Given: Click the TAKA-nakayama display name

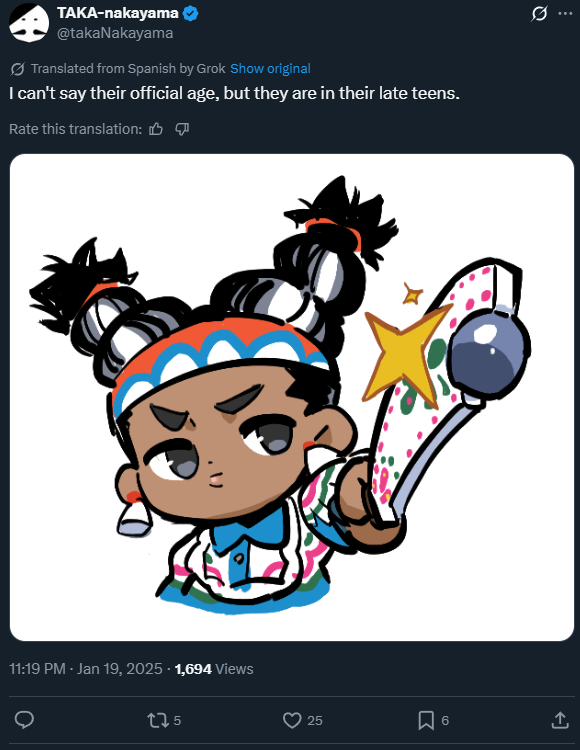Looking at the screenshot, I should click(x=118, y=13).
